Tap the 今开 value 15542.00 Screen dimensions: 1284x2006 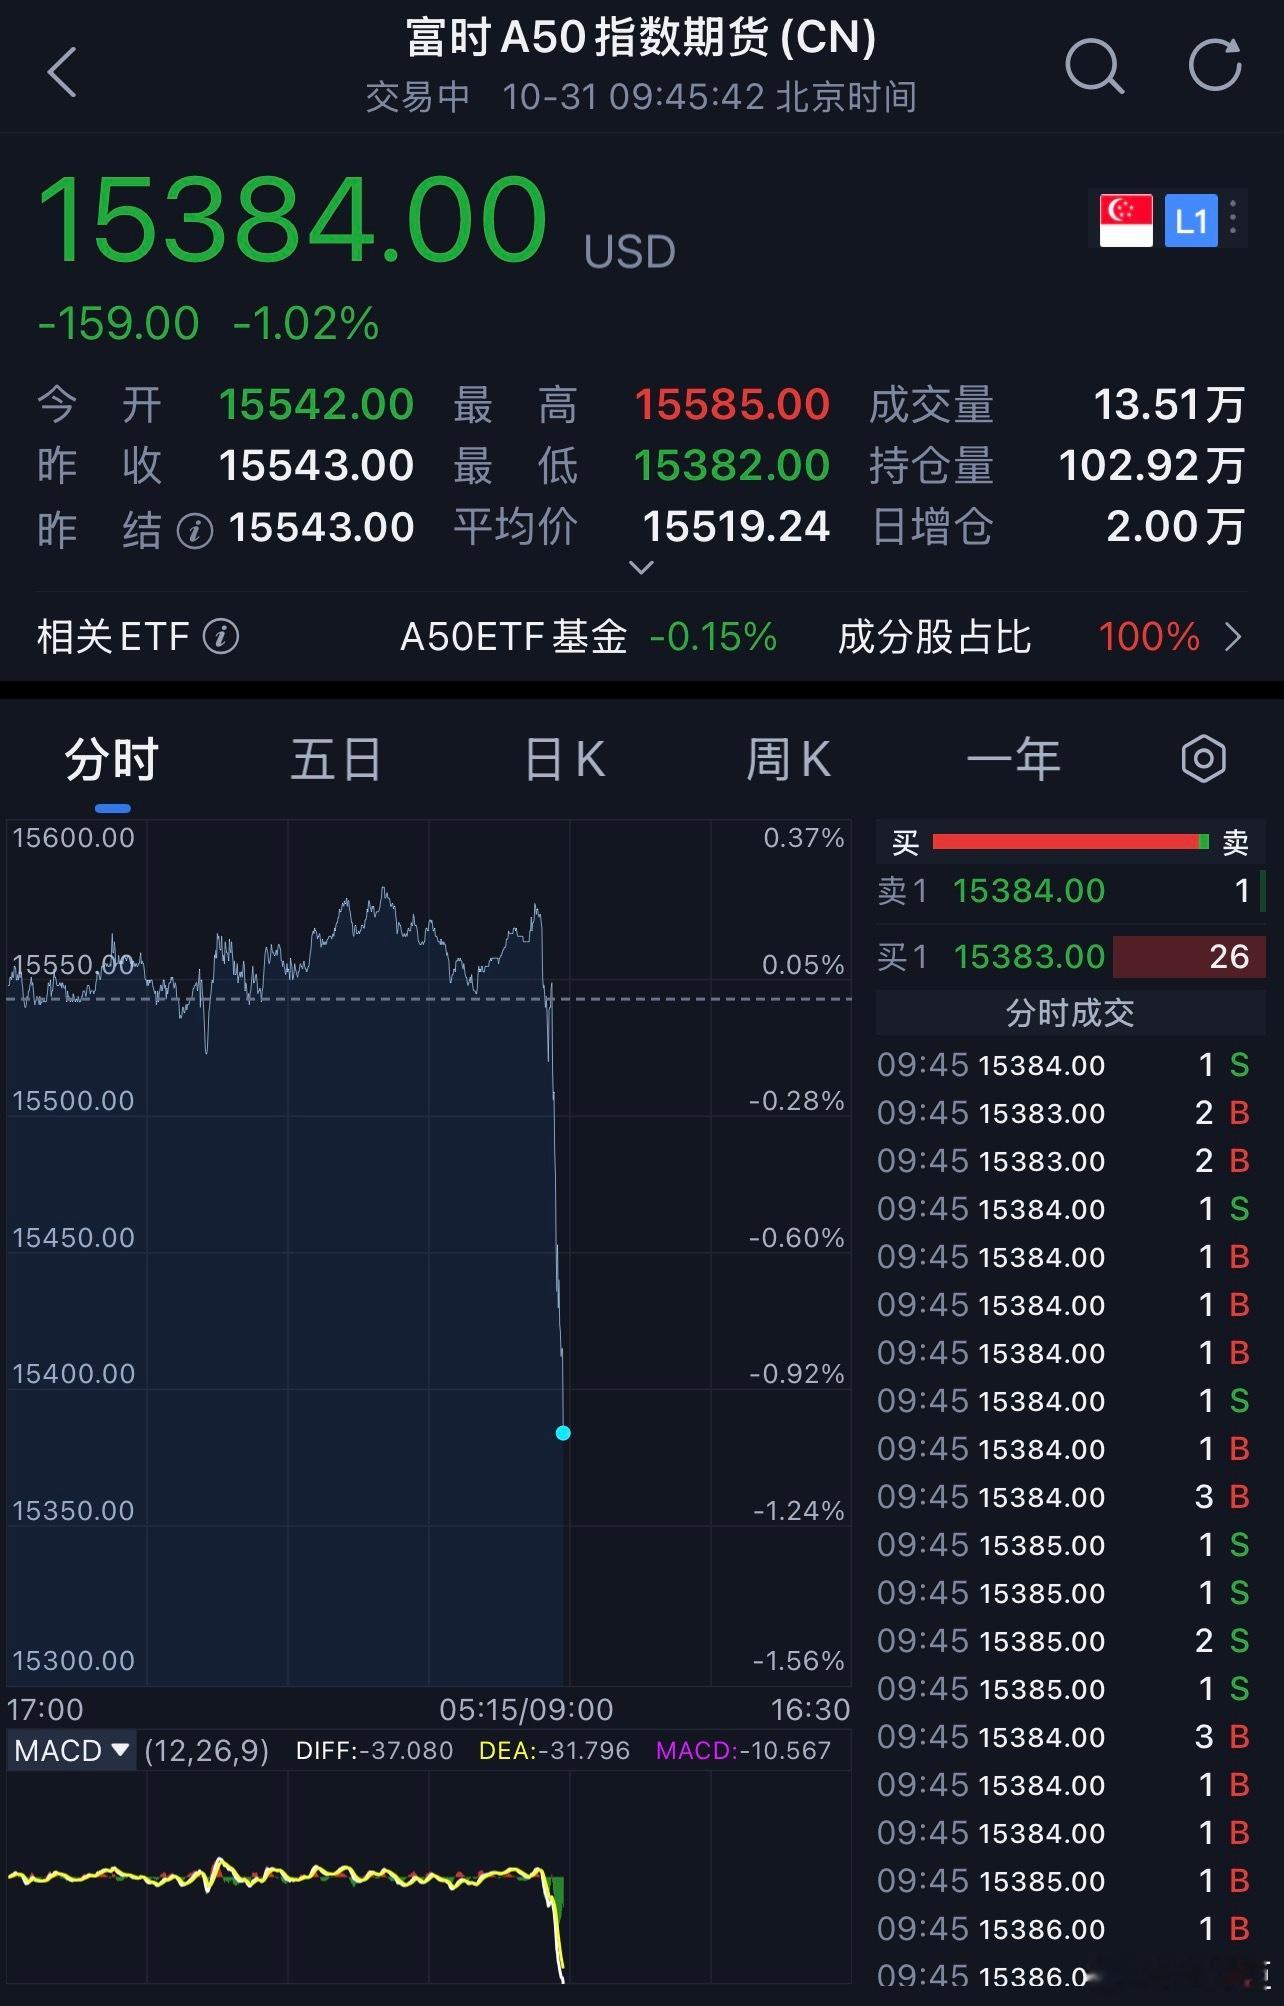(x=316, y=405)
